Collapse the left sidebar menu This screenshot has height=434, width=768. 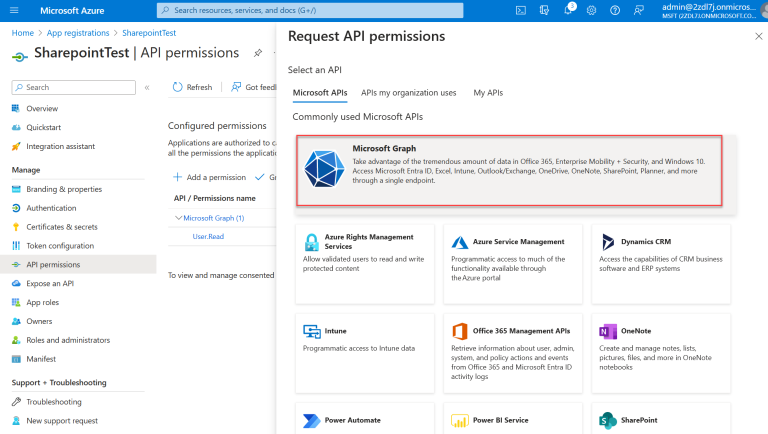147,87
